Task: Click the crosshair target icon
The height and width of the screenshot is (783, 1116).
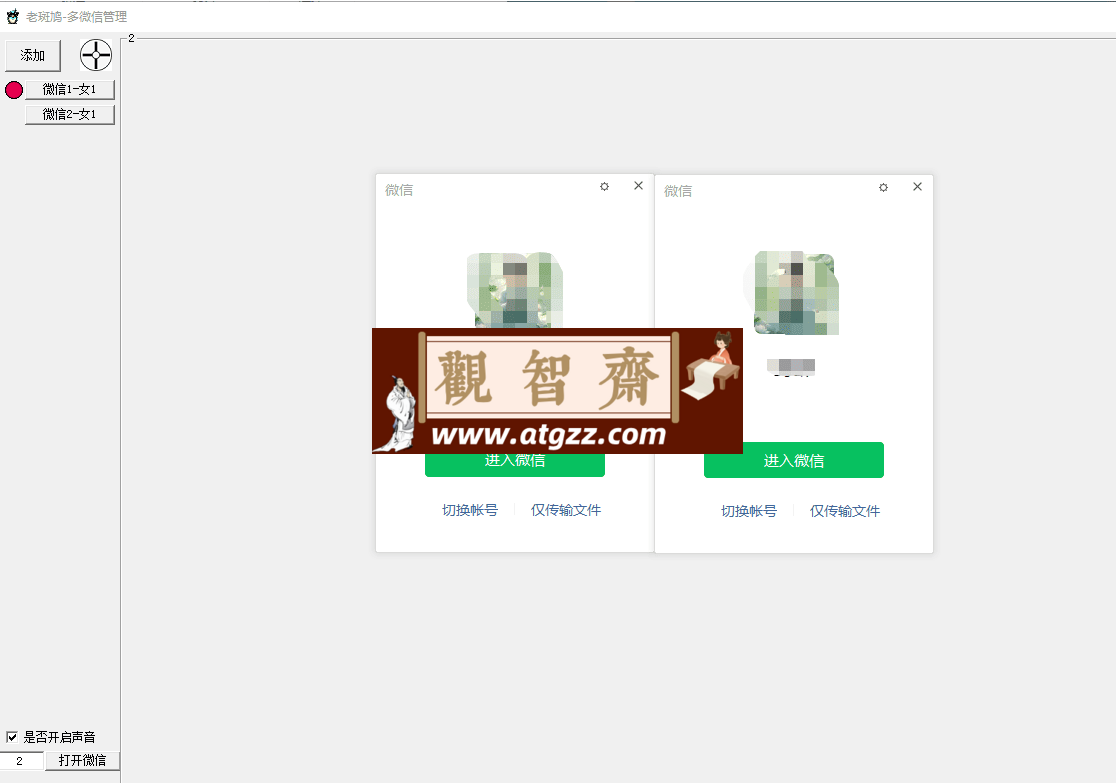Action: (96, 56)
